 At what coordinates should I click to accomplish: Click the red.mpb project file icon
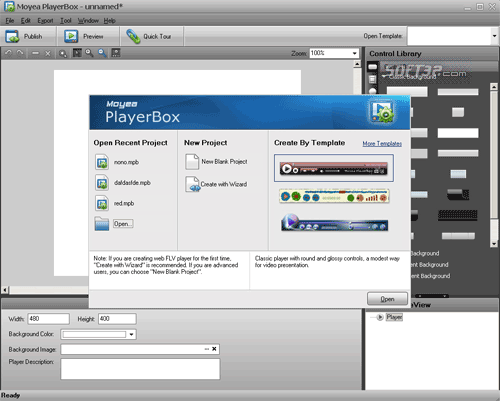pyautogui.click(x=102, y=203)
